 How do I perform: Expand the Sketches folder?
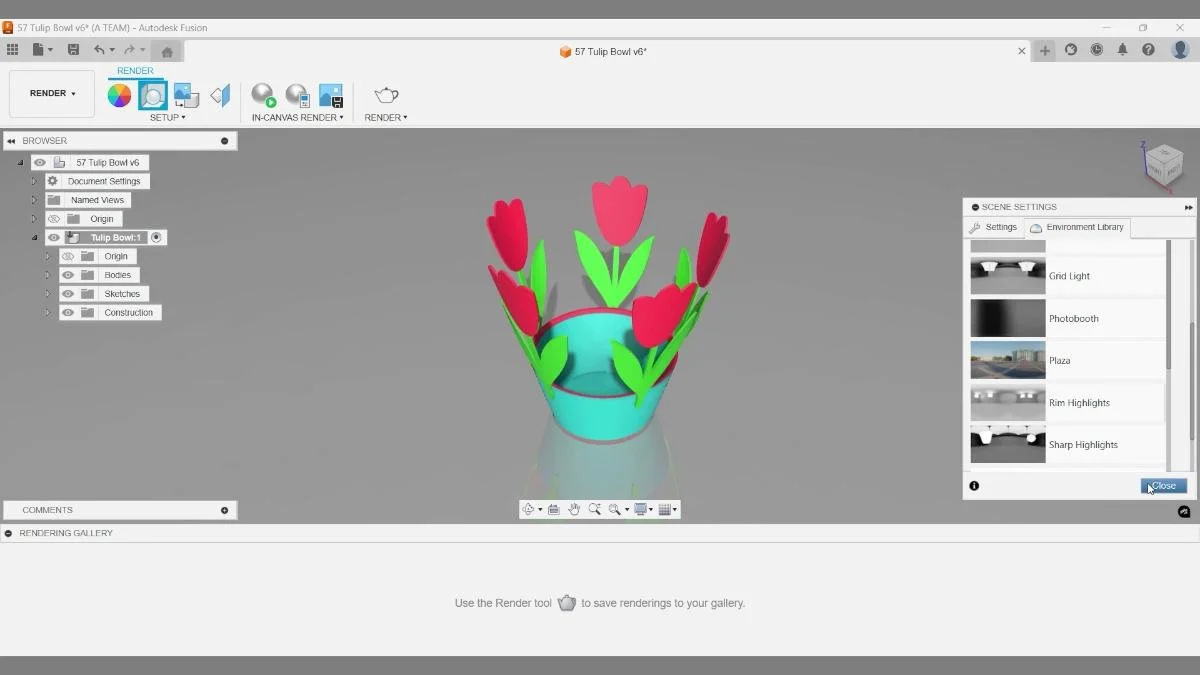click(47, 293)
